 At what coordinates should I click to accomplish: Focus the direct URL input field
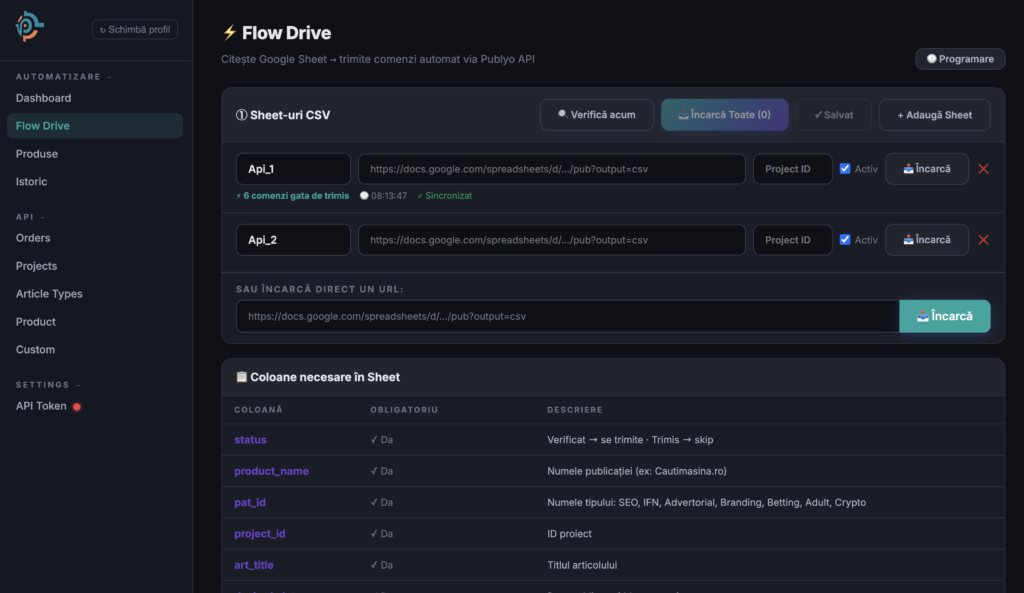coord(567,316)
